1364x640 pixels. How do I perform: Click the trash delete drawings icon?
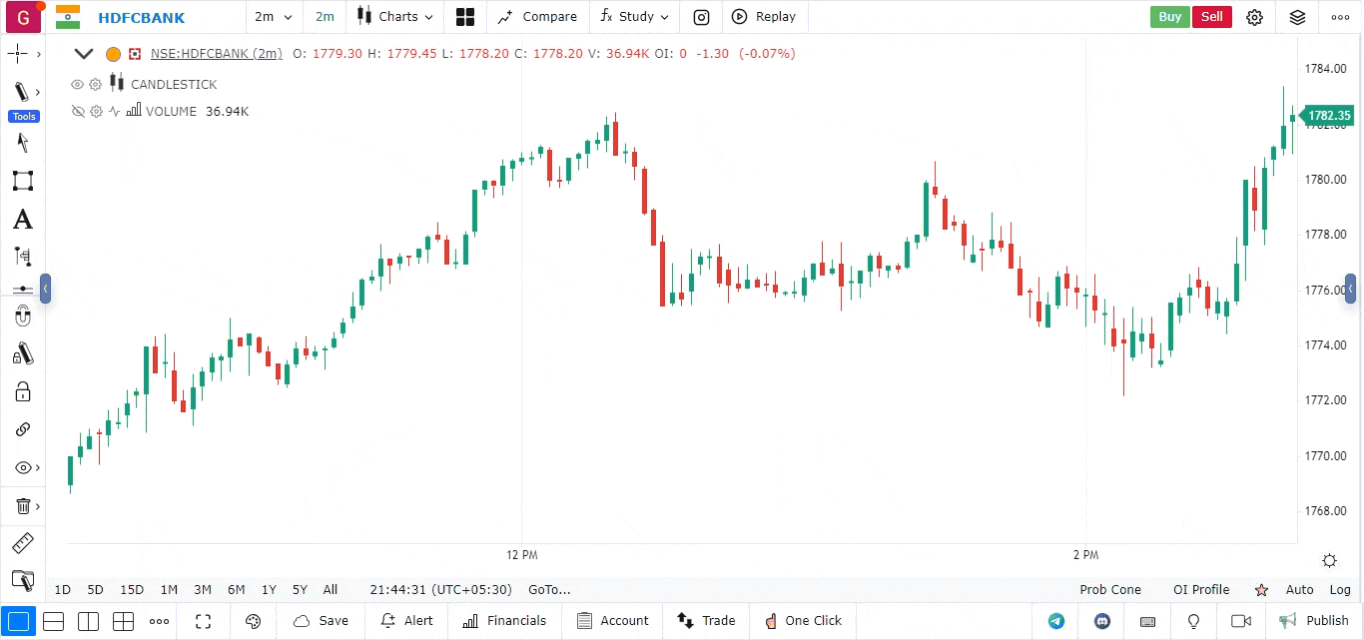(22, 506)
